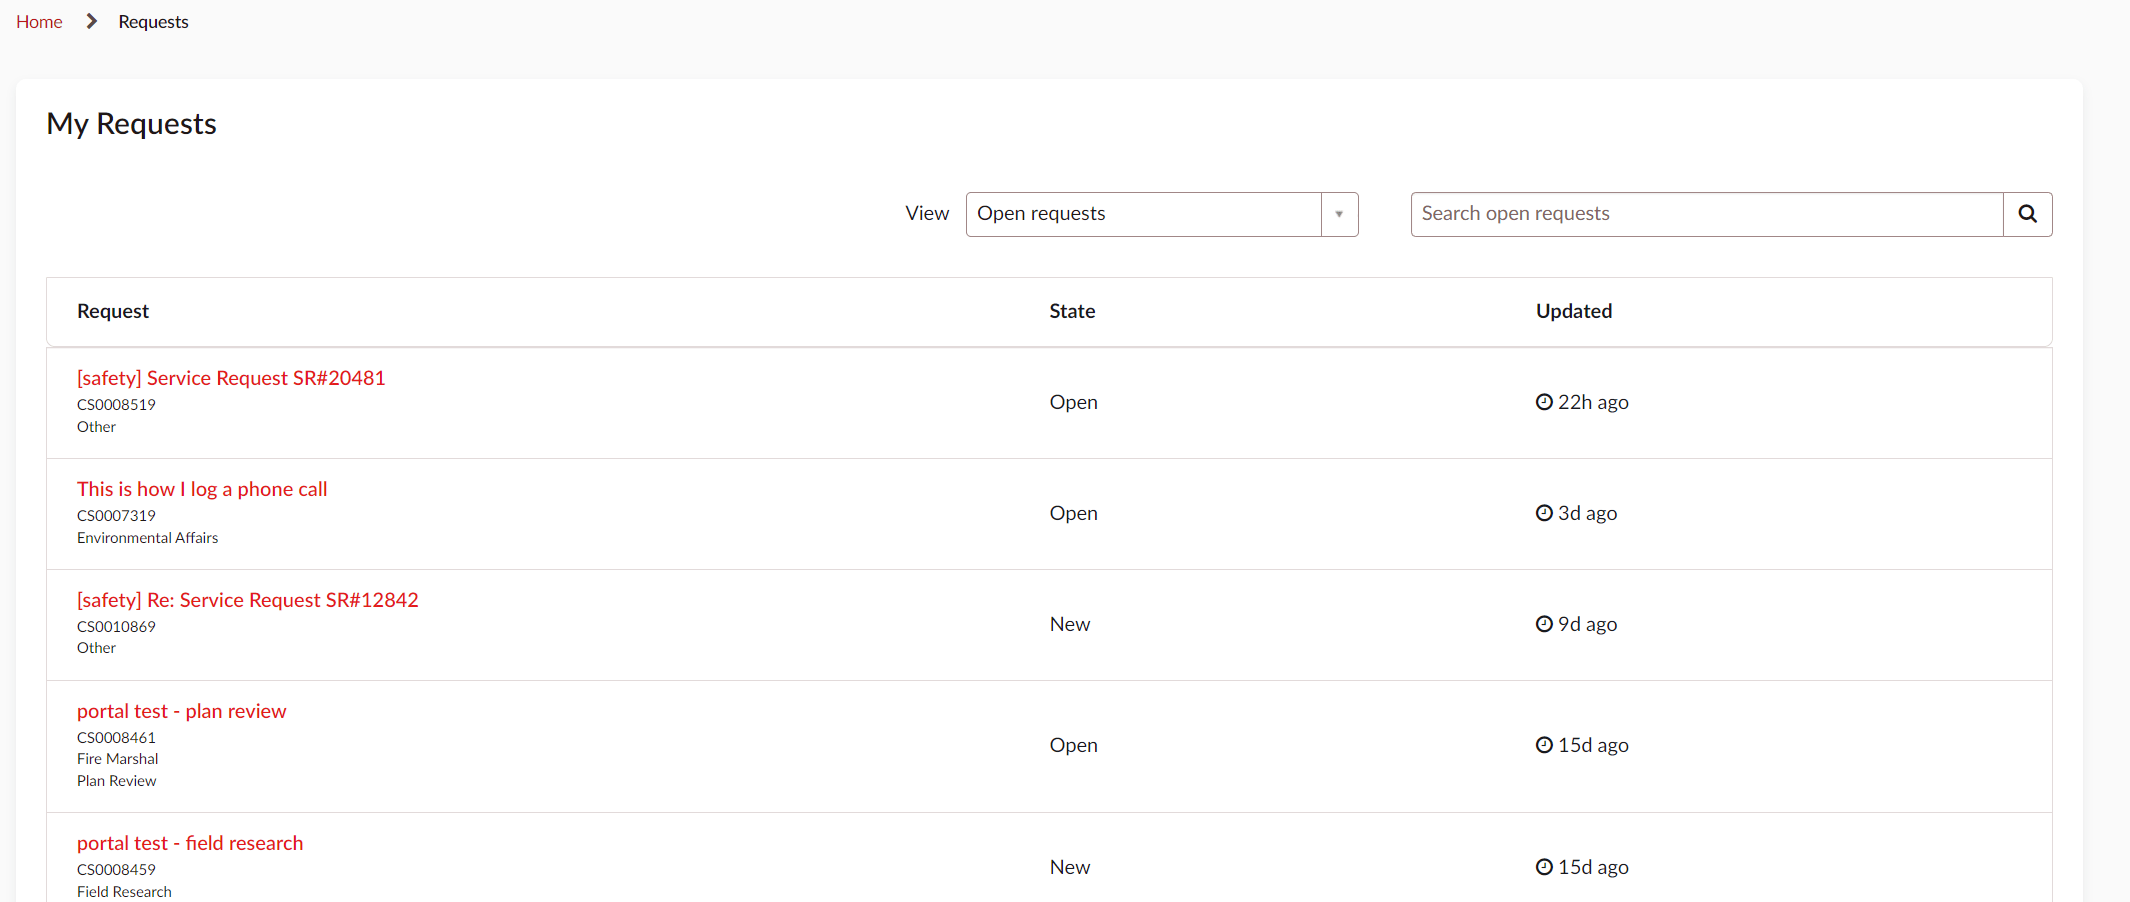Open Service Request SR#20481
This screenshot has width=2130, height=902.
[x=231, y=378]
